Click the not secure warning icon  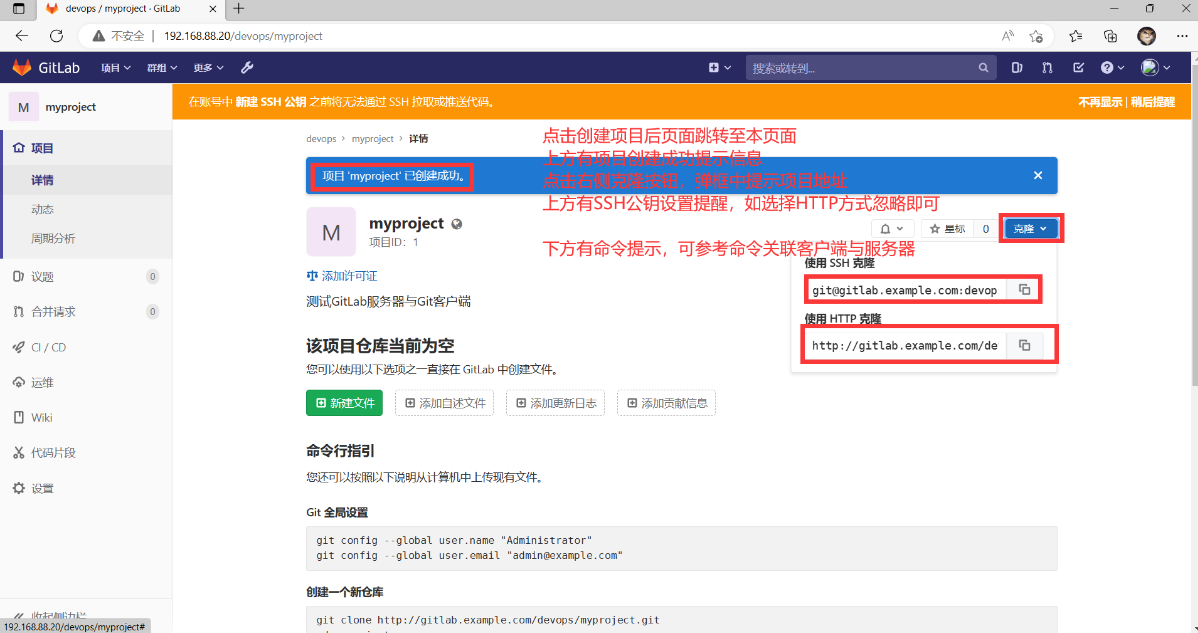[99, 36]
